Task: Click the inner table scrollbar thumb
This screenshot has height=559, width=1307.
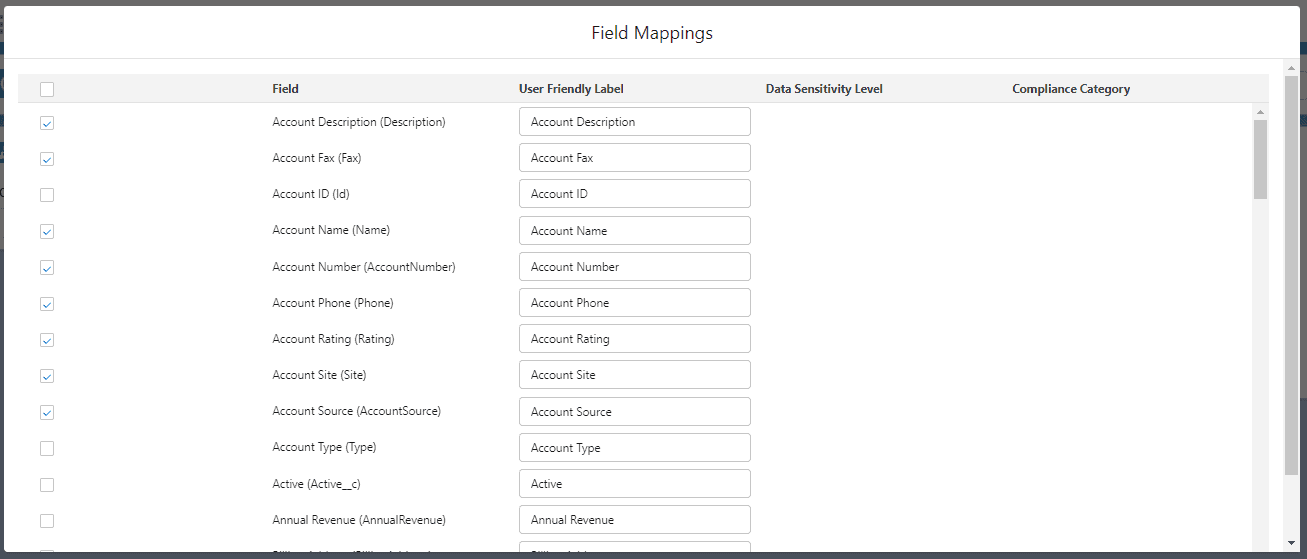Action: [x=1260, y=158]
